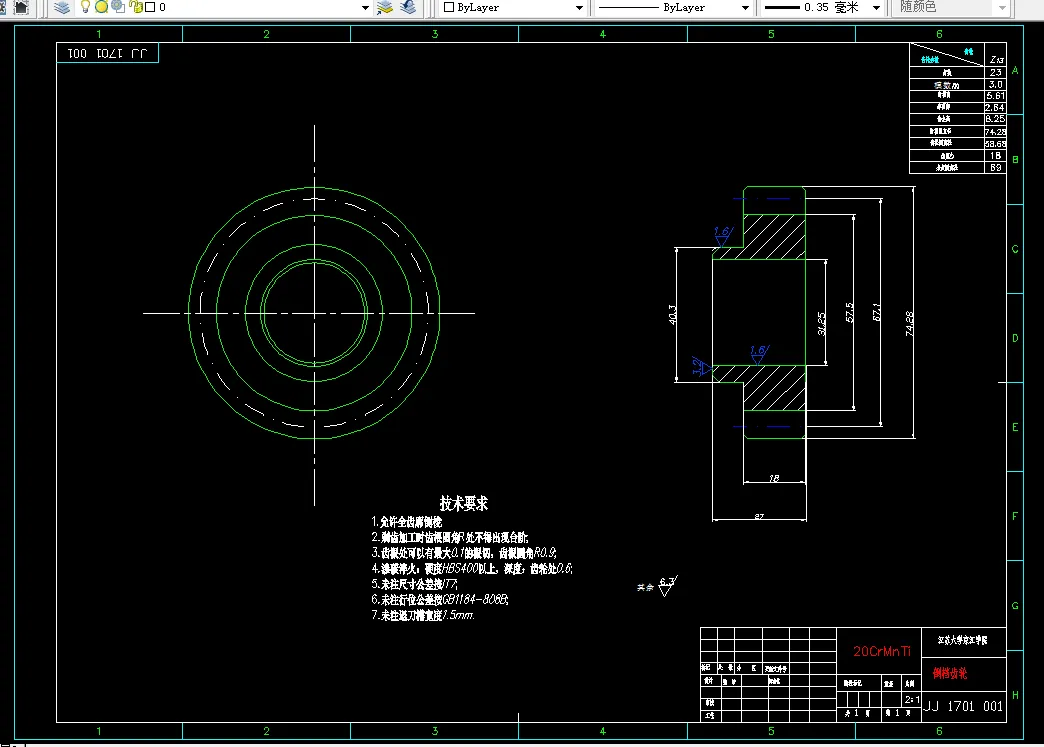This screenshot has width=1044, height=747.
Task: Click zone letter A on the border
Action: pos(1015,70)
